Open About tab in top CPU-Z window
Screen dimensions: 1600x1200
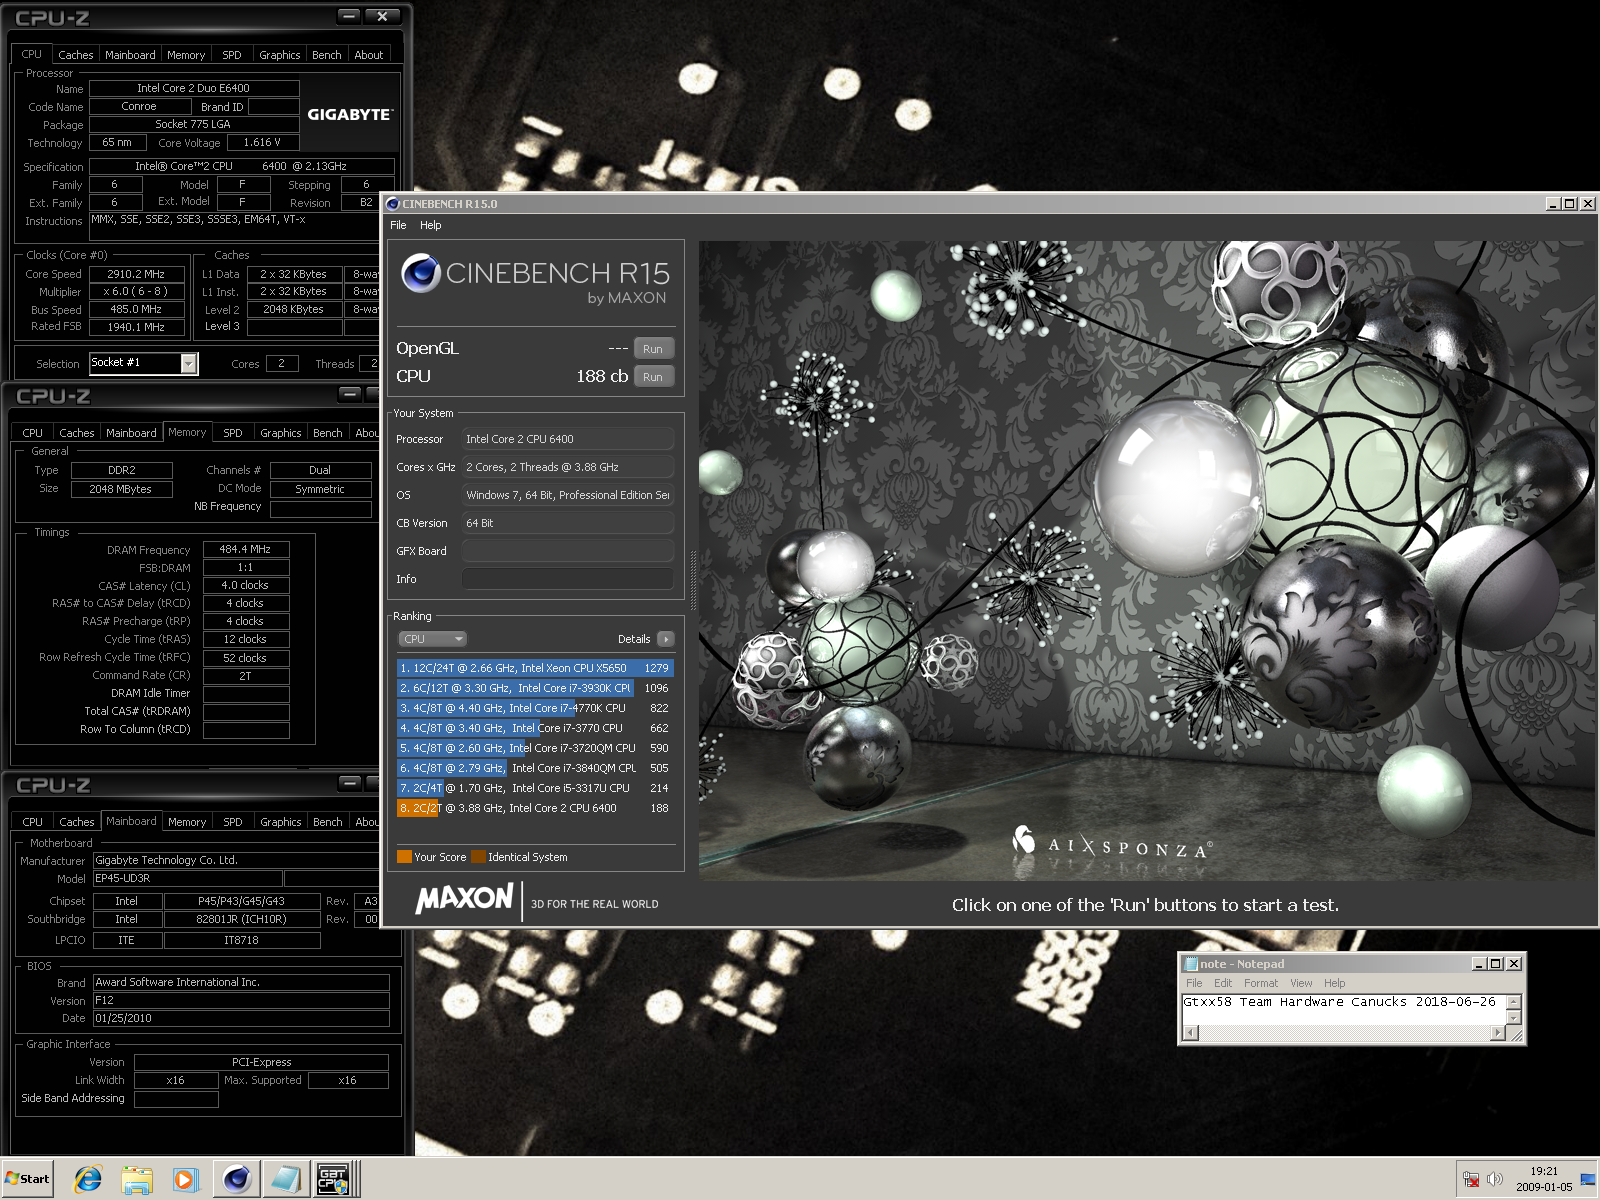pyautogui.click(x=369, y=55)
